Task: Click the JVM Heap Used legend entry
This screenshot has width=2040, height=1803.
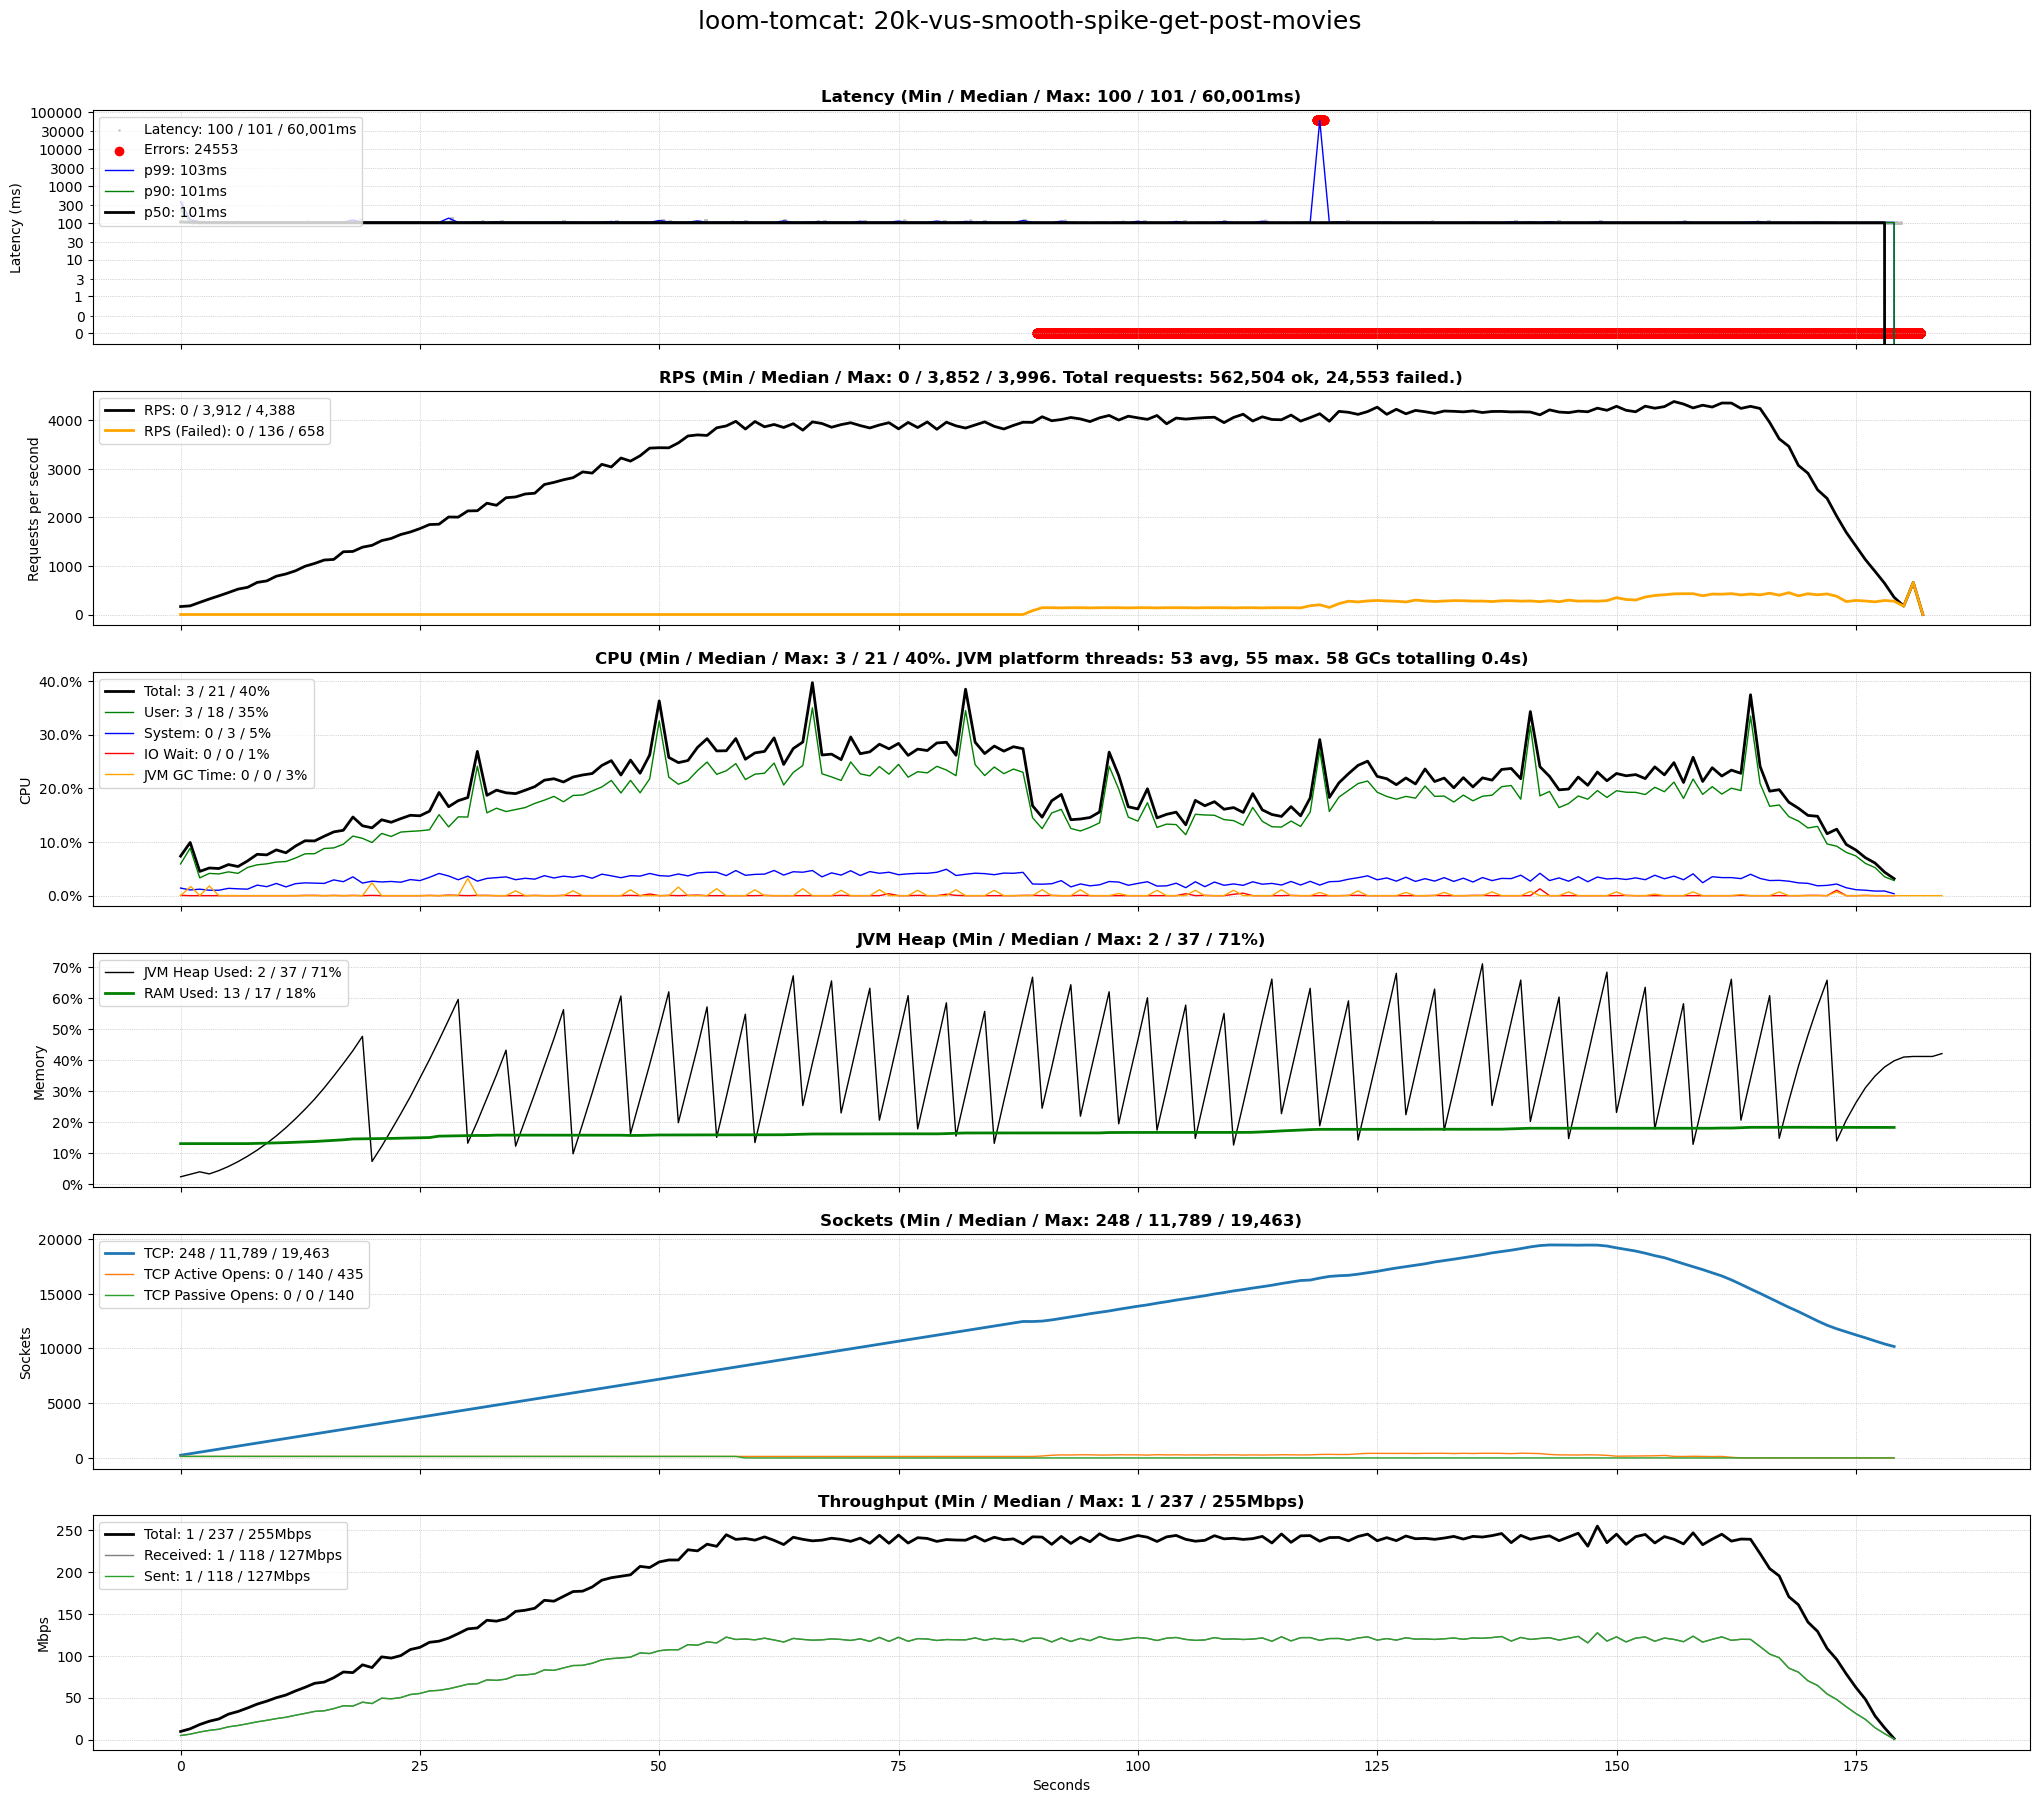Action: (x=242, y=972)
